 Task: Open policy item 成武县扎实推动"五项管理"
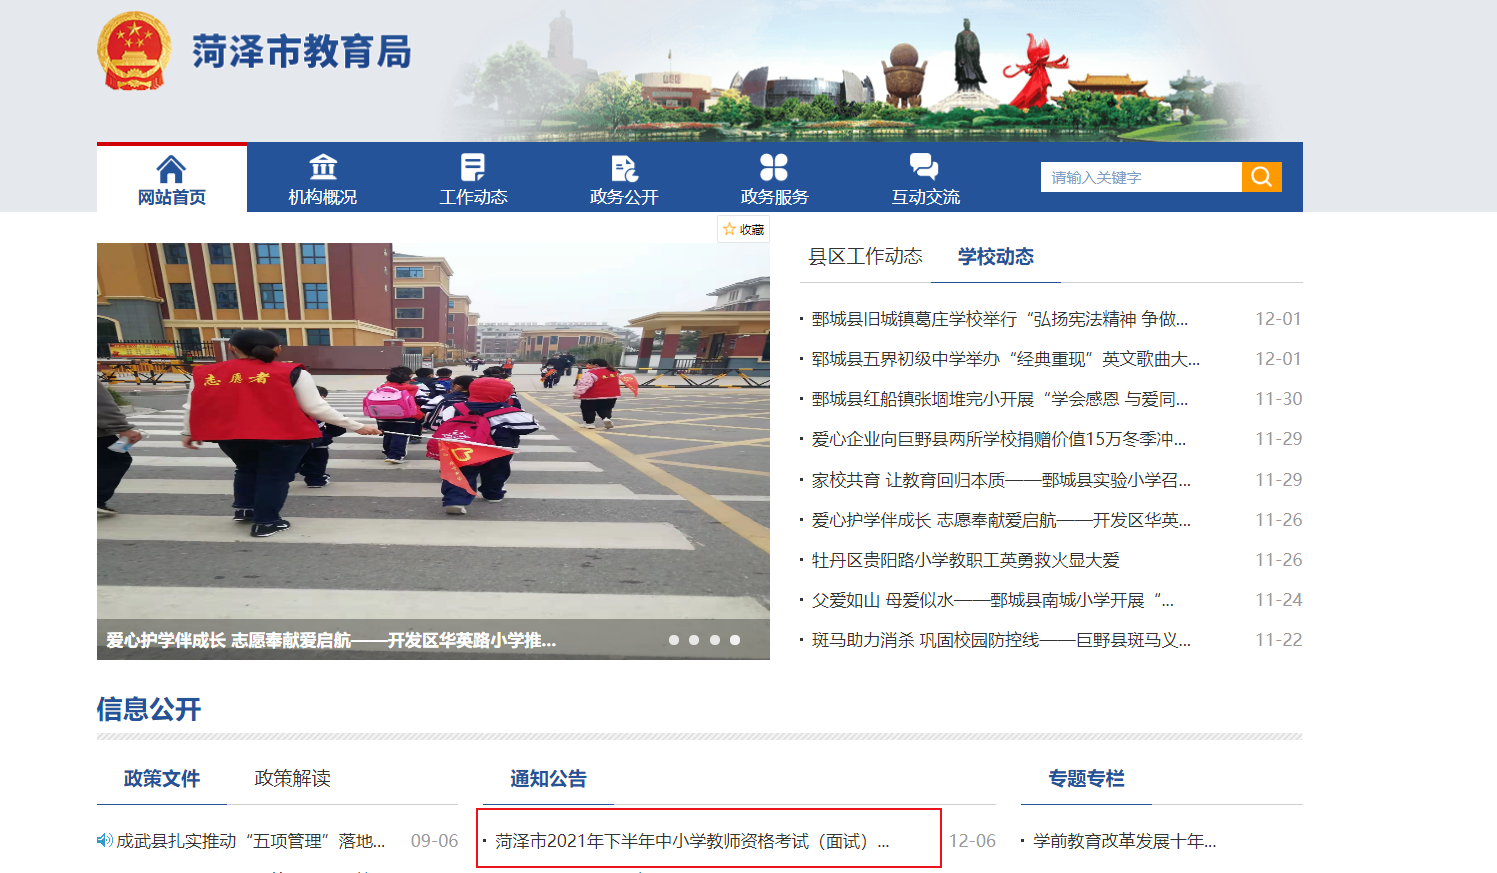(x=251, y=841)
